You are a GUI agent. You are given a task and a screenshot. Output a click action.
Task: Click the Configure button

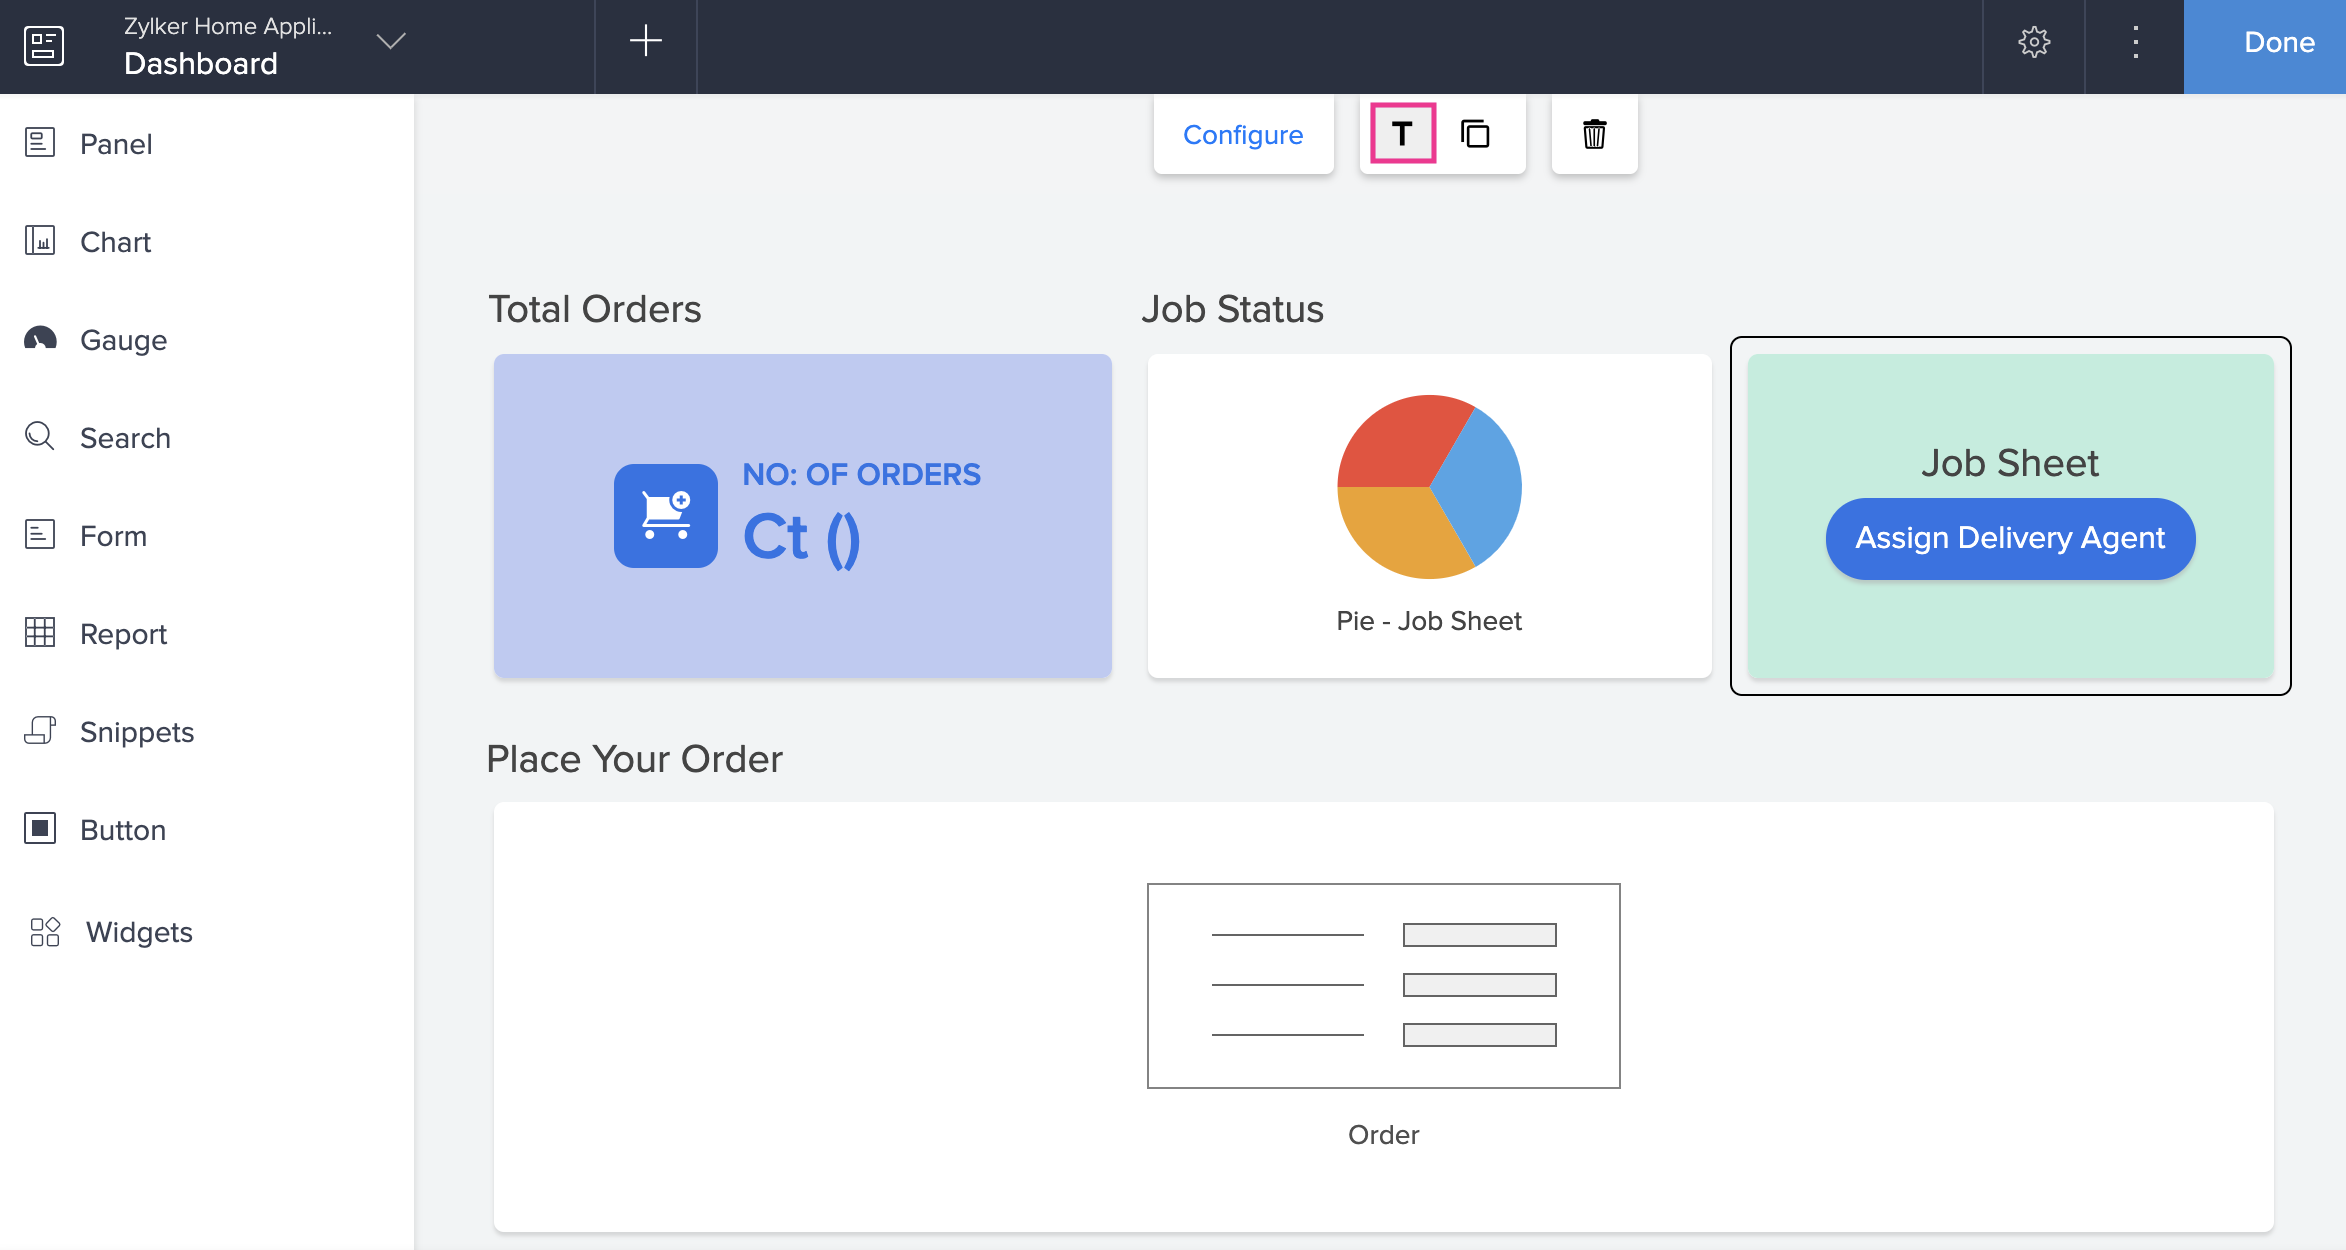[x=1243, y=135]
